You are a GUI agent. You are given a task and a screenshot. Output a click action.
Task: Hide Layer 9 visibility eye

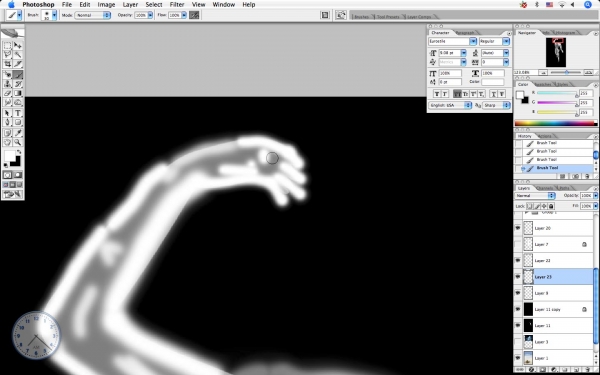point(518,293)
